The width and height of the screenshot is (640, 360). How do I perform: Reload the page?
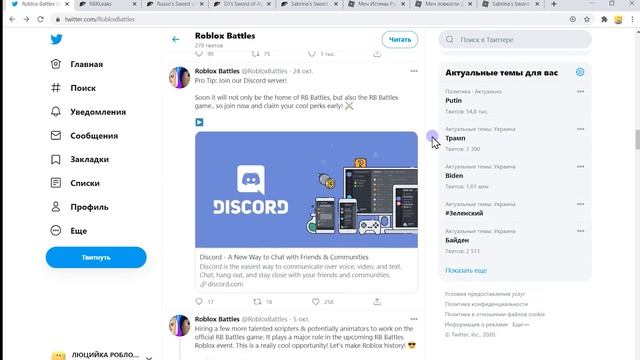coord(40,19)
